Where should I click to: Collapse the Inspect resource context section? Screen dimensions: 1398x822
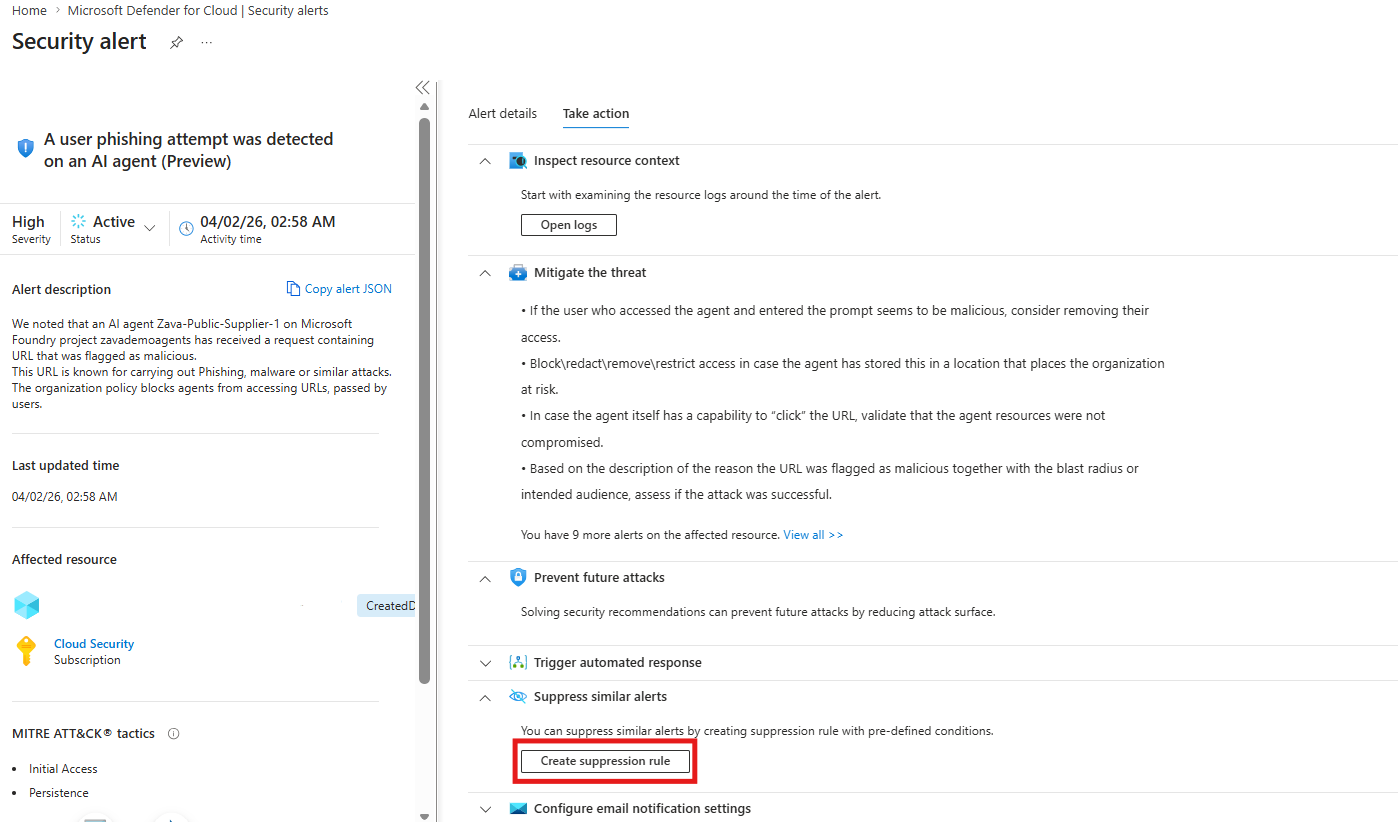(x=485, y=161)
